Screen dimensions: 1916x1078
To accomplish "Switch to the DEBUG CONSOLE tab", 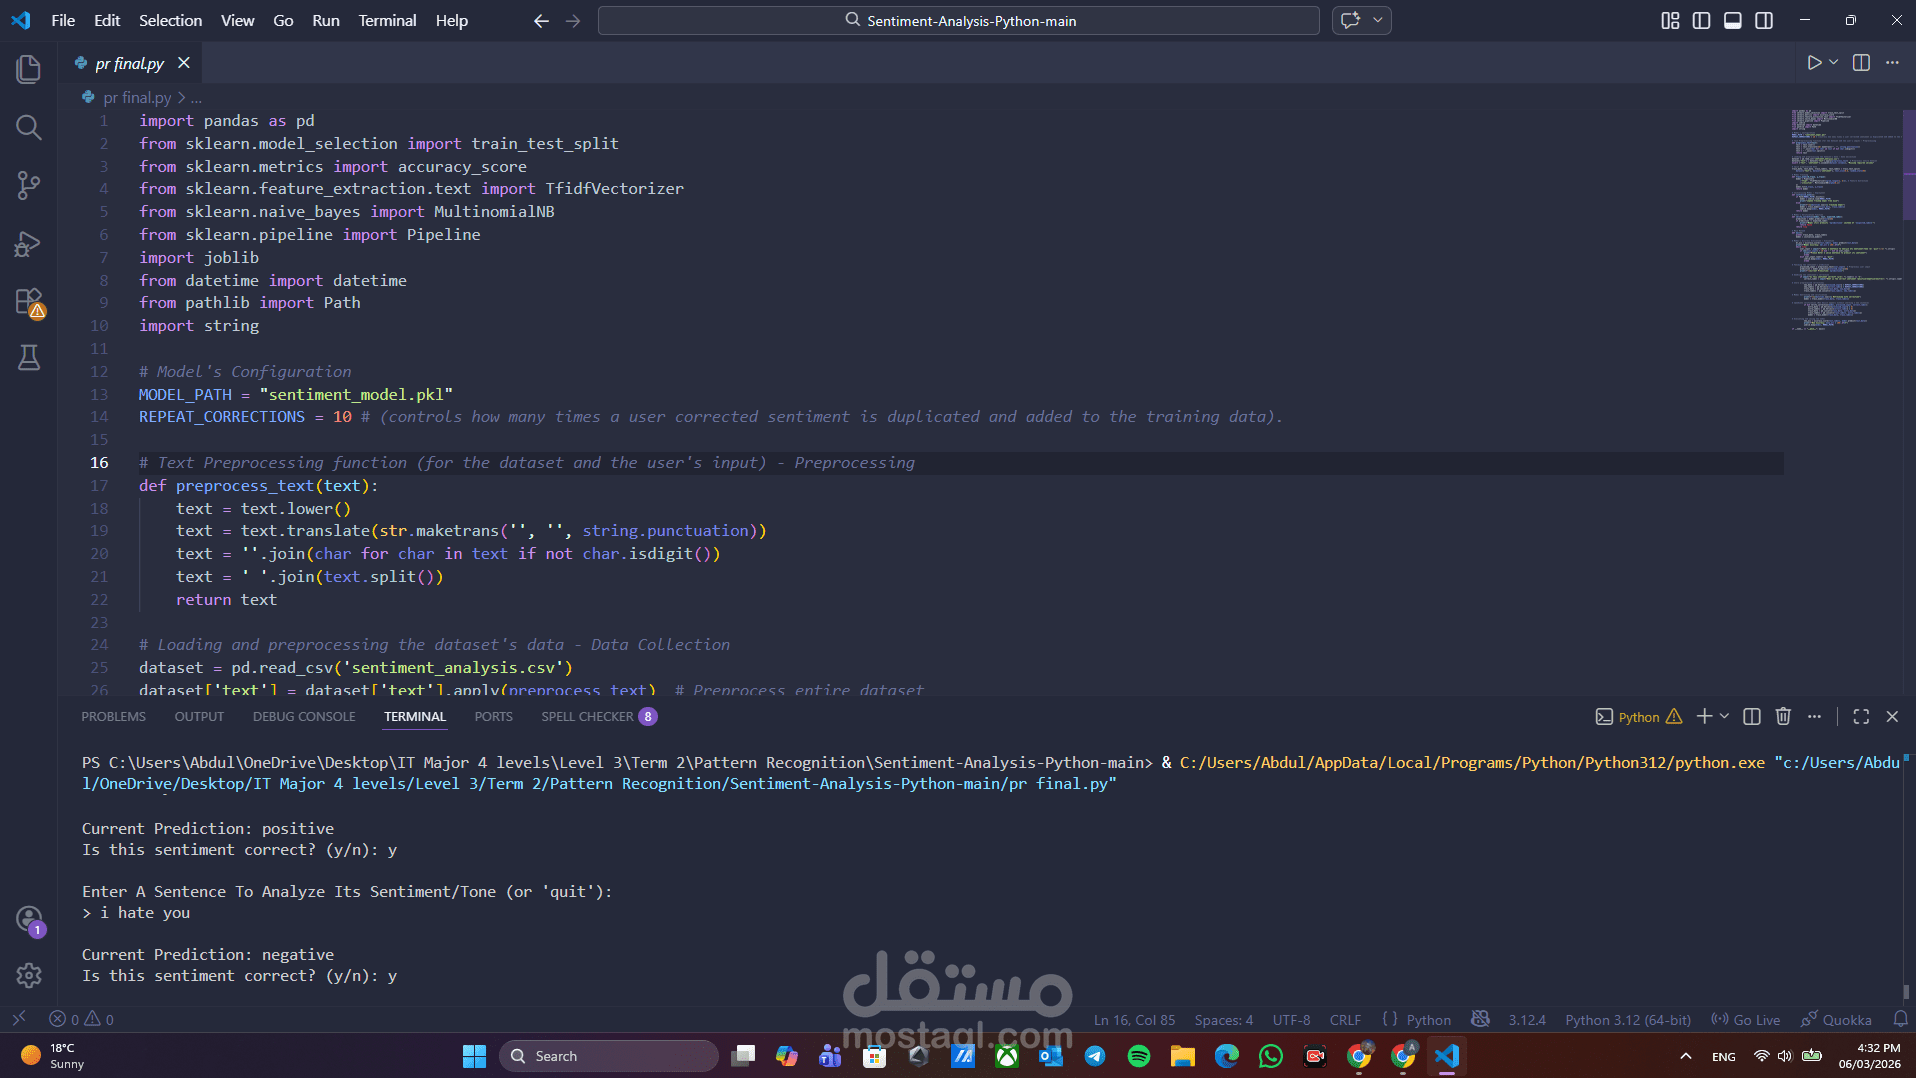I will pos(304,716).
